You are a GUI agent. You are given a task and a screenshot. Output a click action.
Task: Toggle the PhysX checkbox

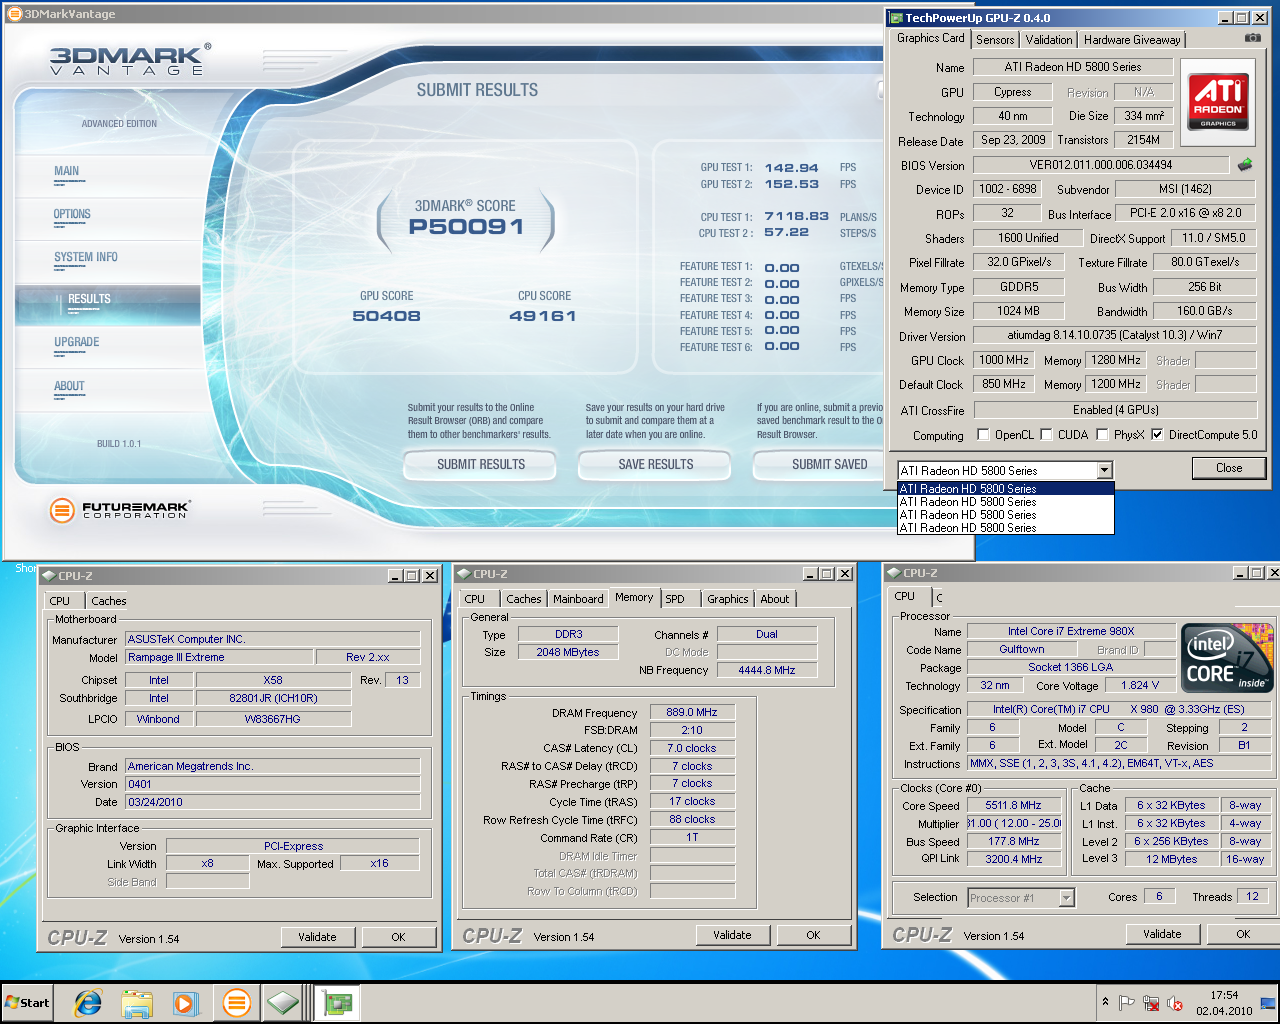tap(1102, 435)
